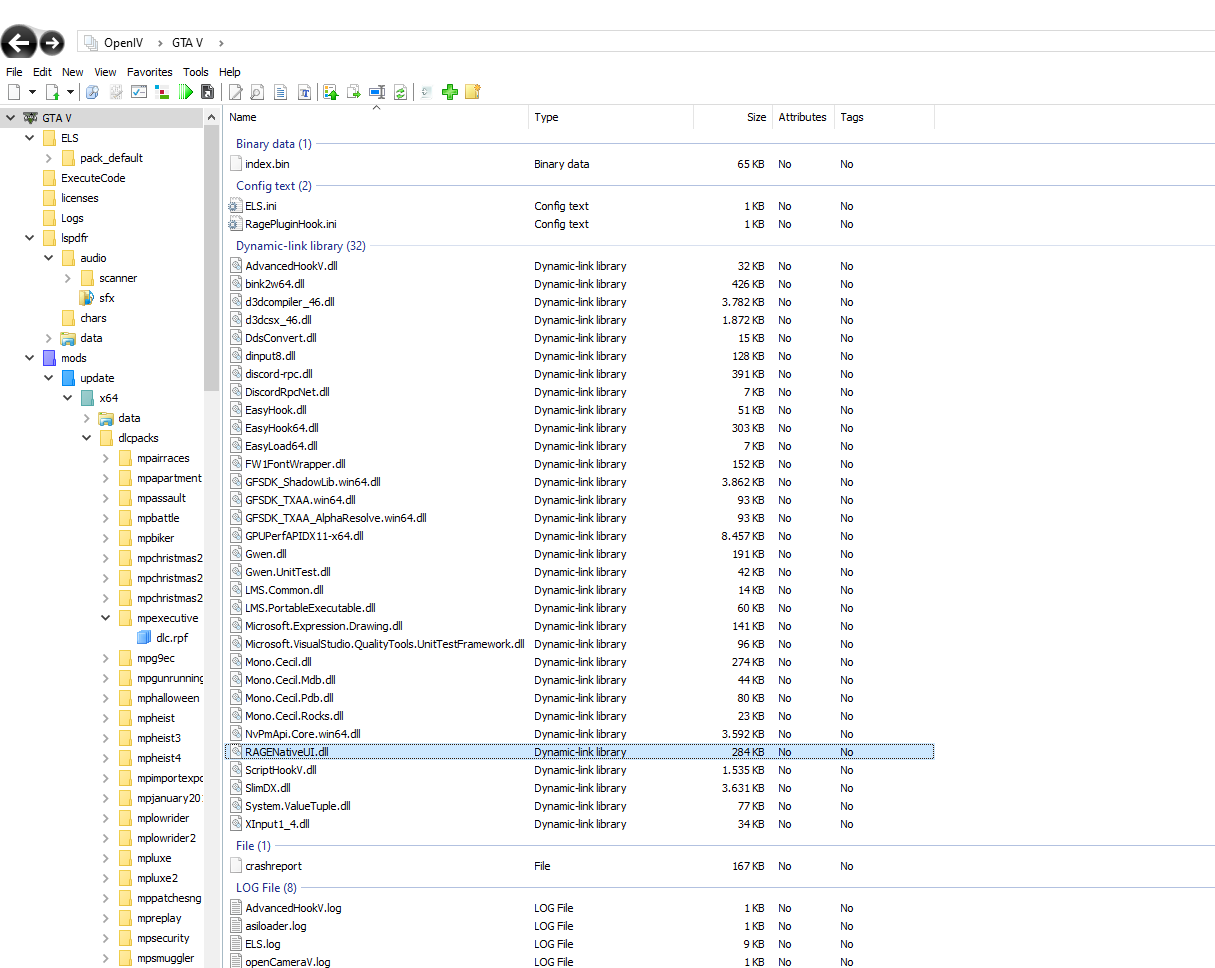The width and height of the screenshot is (1215, 968).
Task: Click the green refresh arrows icon
Action: tap(400, 92)
